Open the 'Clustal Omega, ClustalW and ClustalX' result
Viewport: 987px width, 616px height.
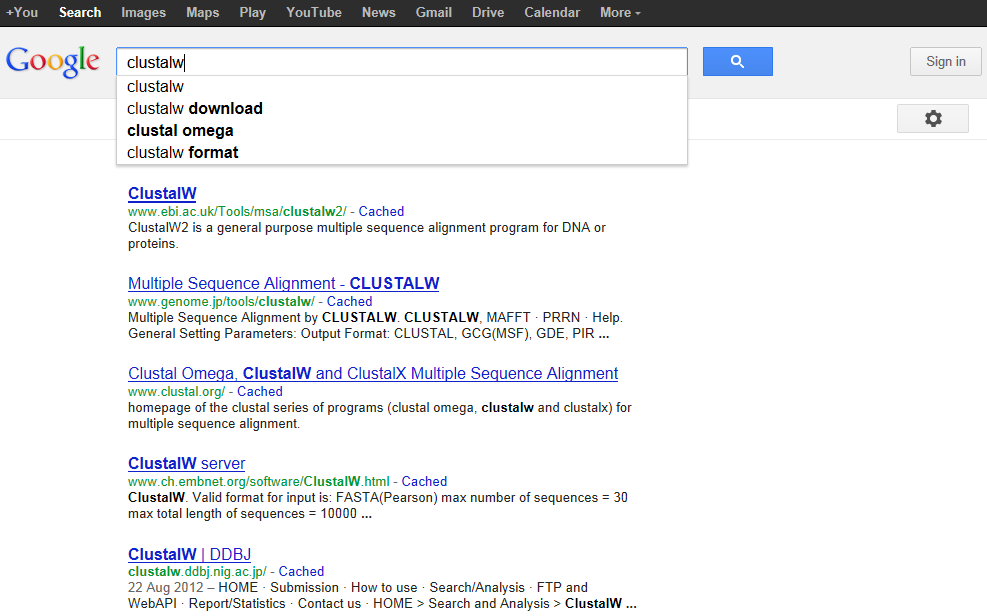[x=373, y=374]
